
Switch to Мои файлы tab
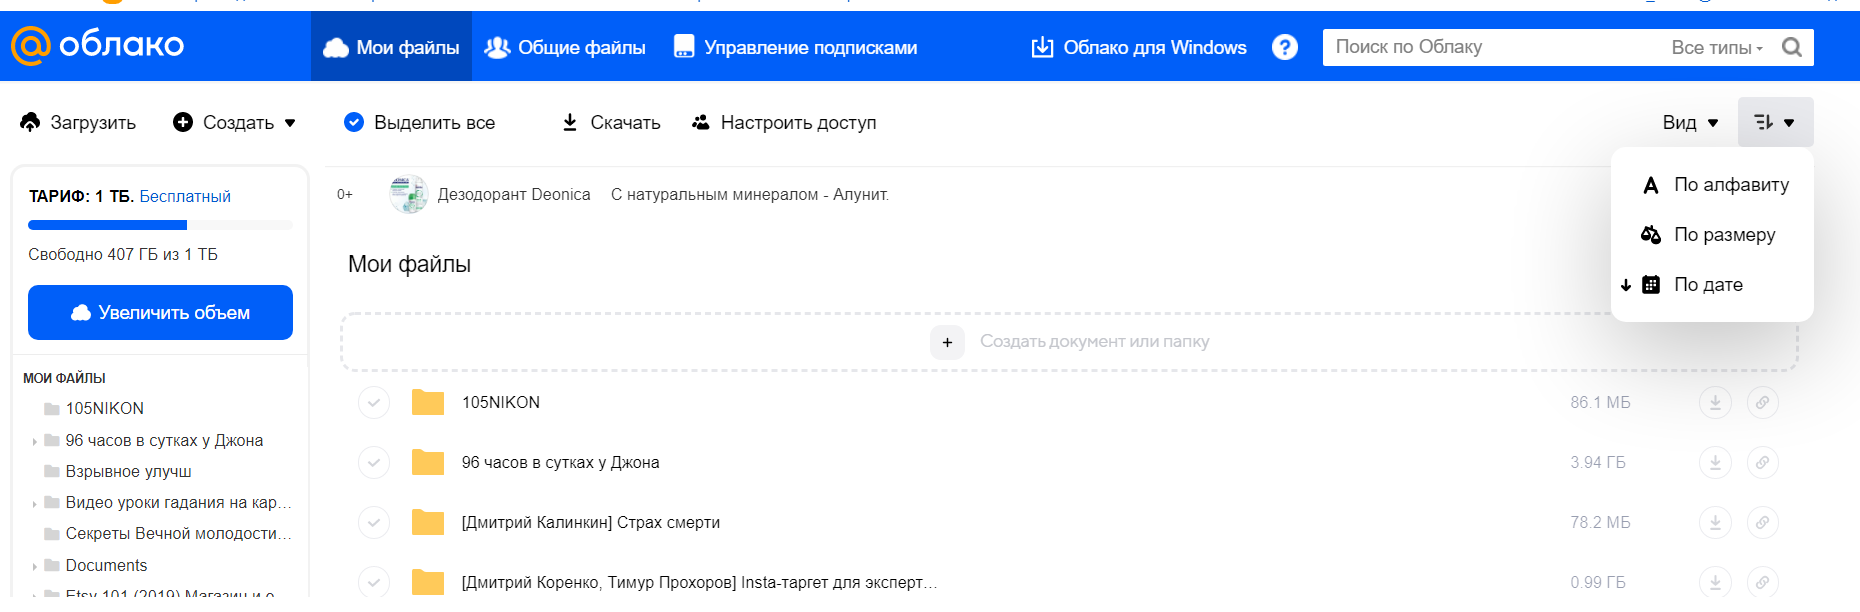(x=391, y=47)
